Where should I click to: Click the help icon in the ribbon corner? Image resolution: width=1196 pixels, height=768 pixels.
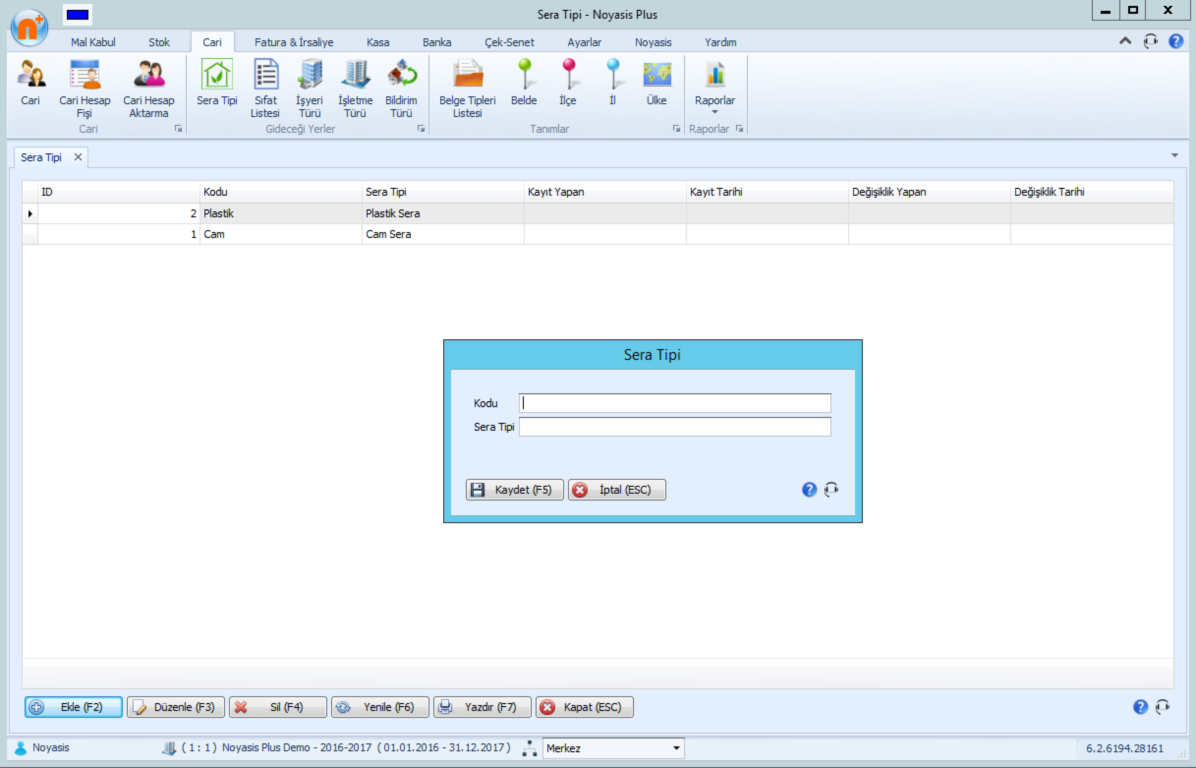(1175, 41)
